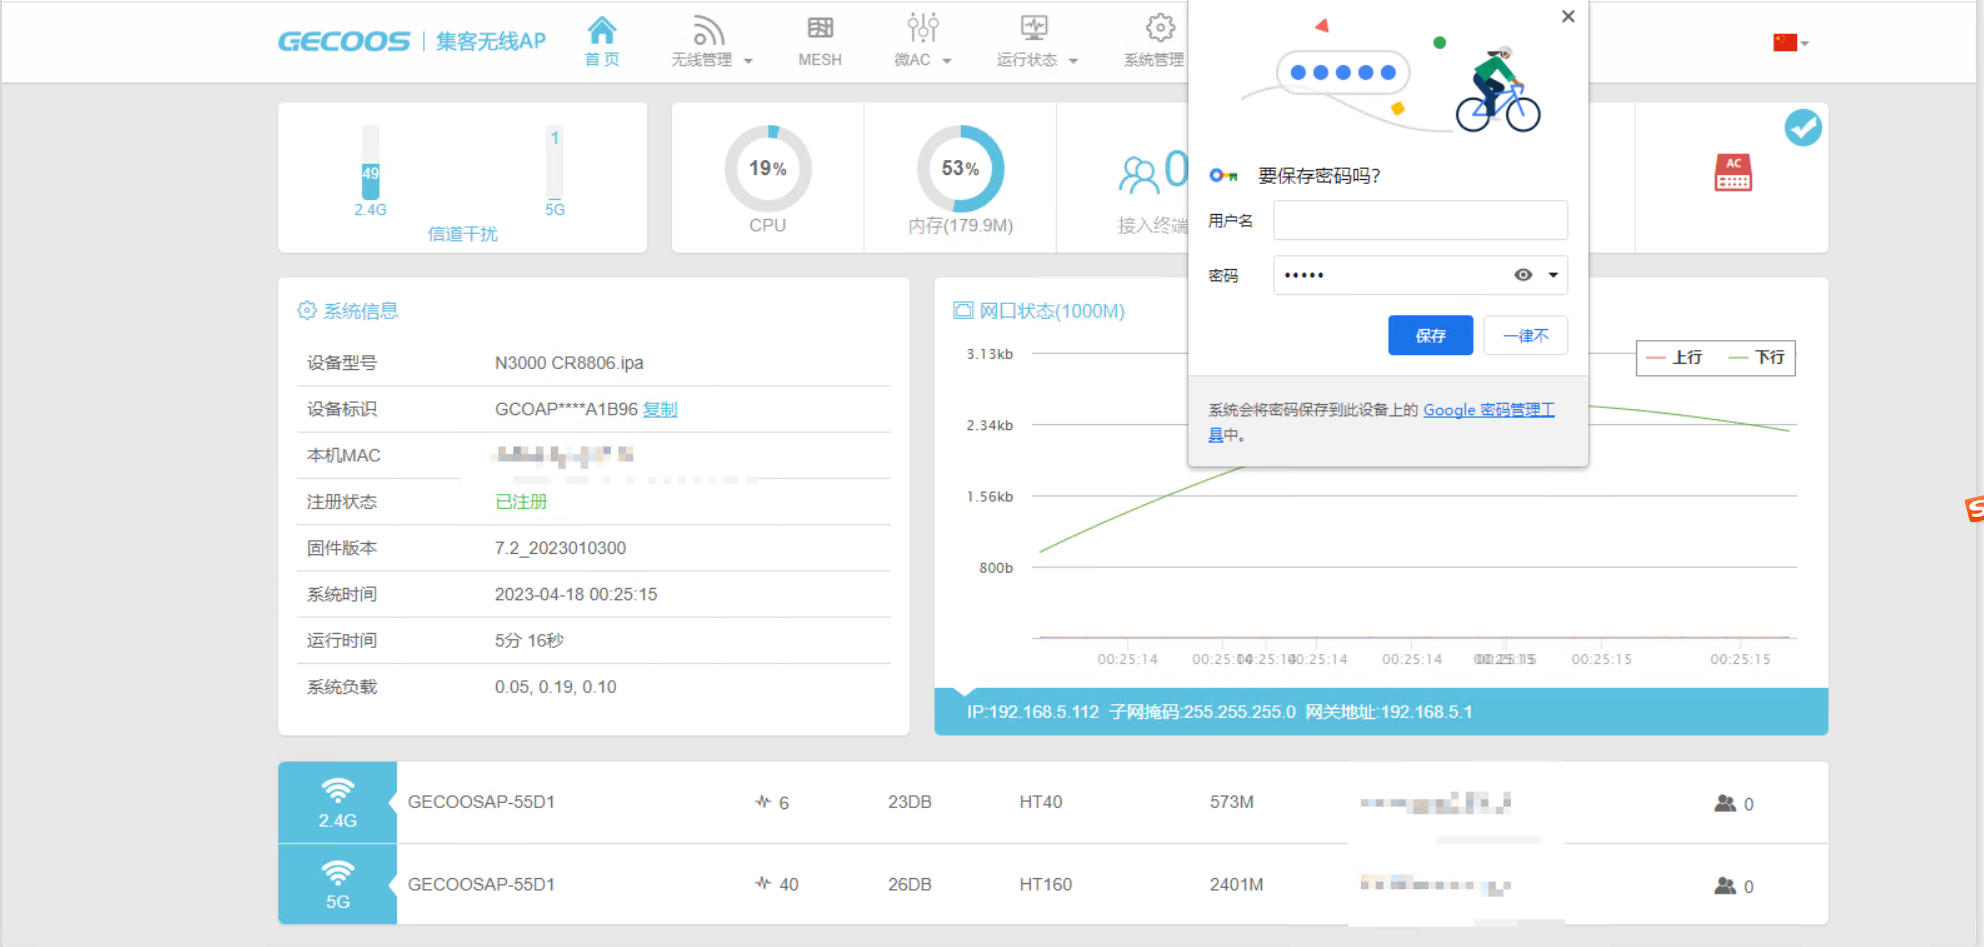Expand the saved password dropdown arrow
Image resolution: width=1984 pixels, height=947 pixels.
[x=1553, y=275]
